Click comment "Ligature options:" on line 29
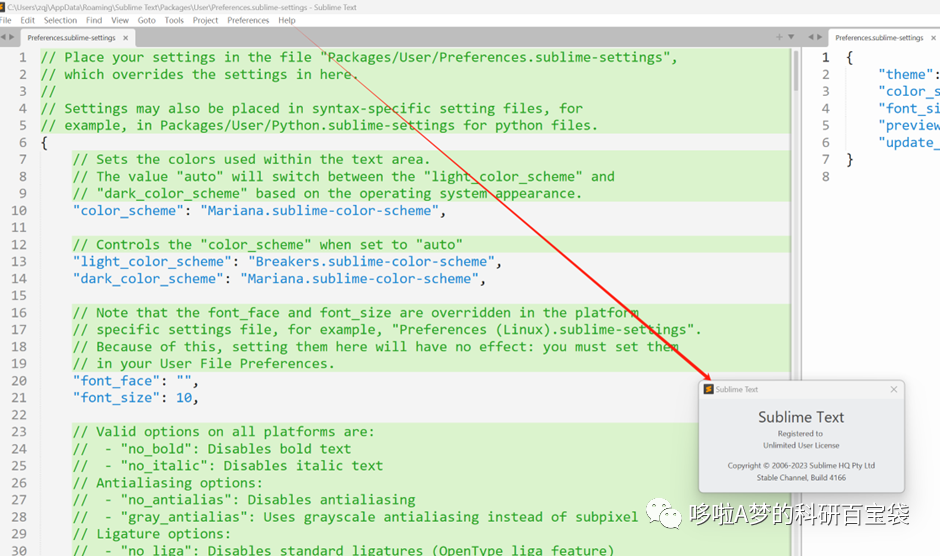 [151, 534]
